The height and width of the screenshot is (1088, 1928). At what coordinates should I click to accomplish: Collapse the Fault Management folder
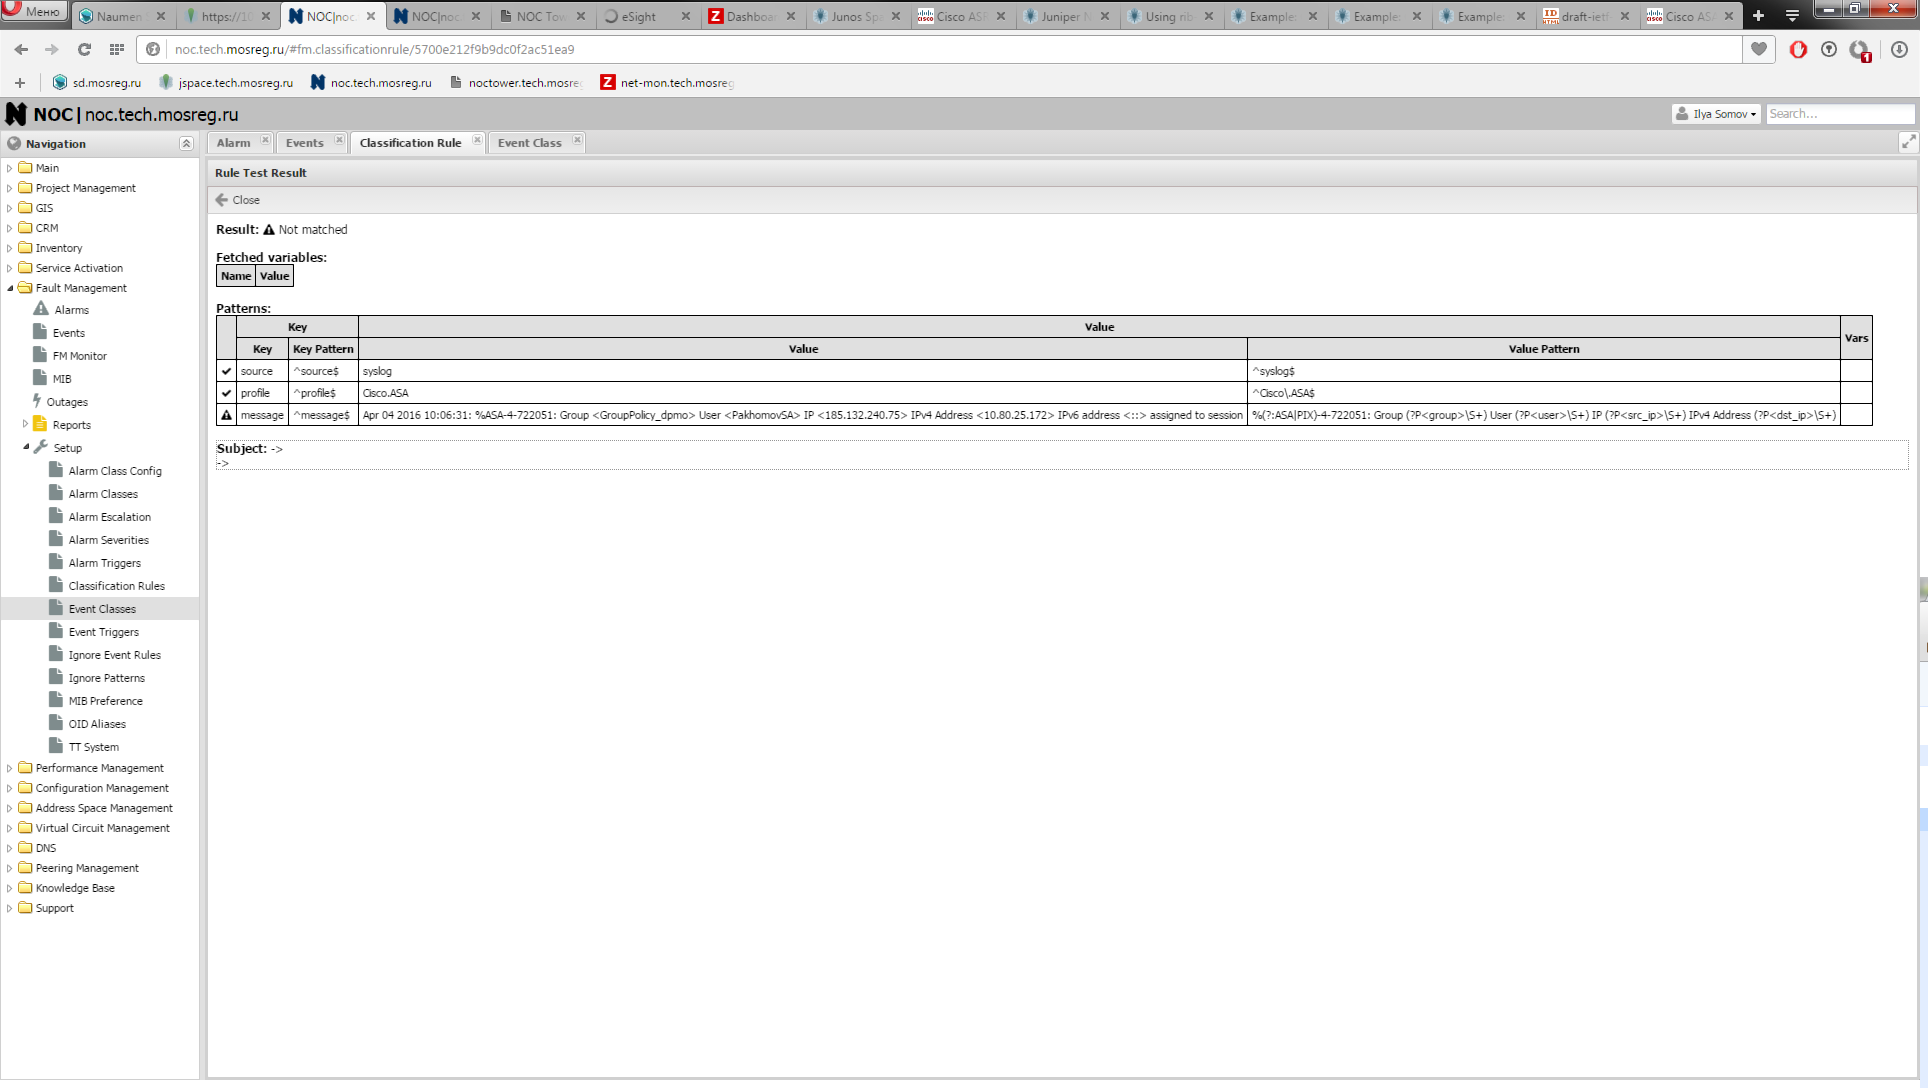10,288
